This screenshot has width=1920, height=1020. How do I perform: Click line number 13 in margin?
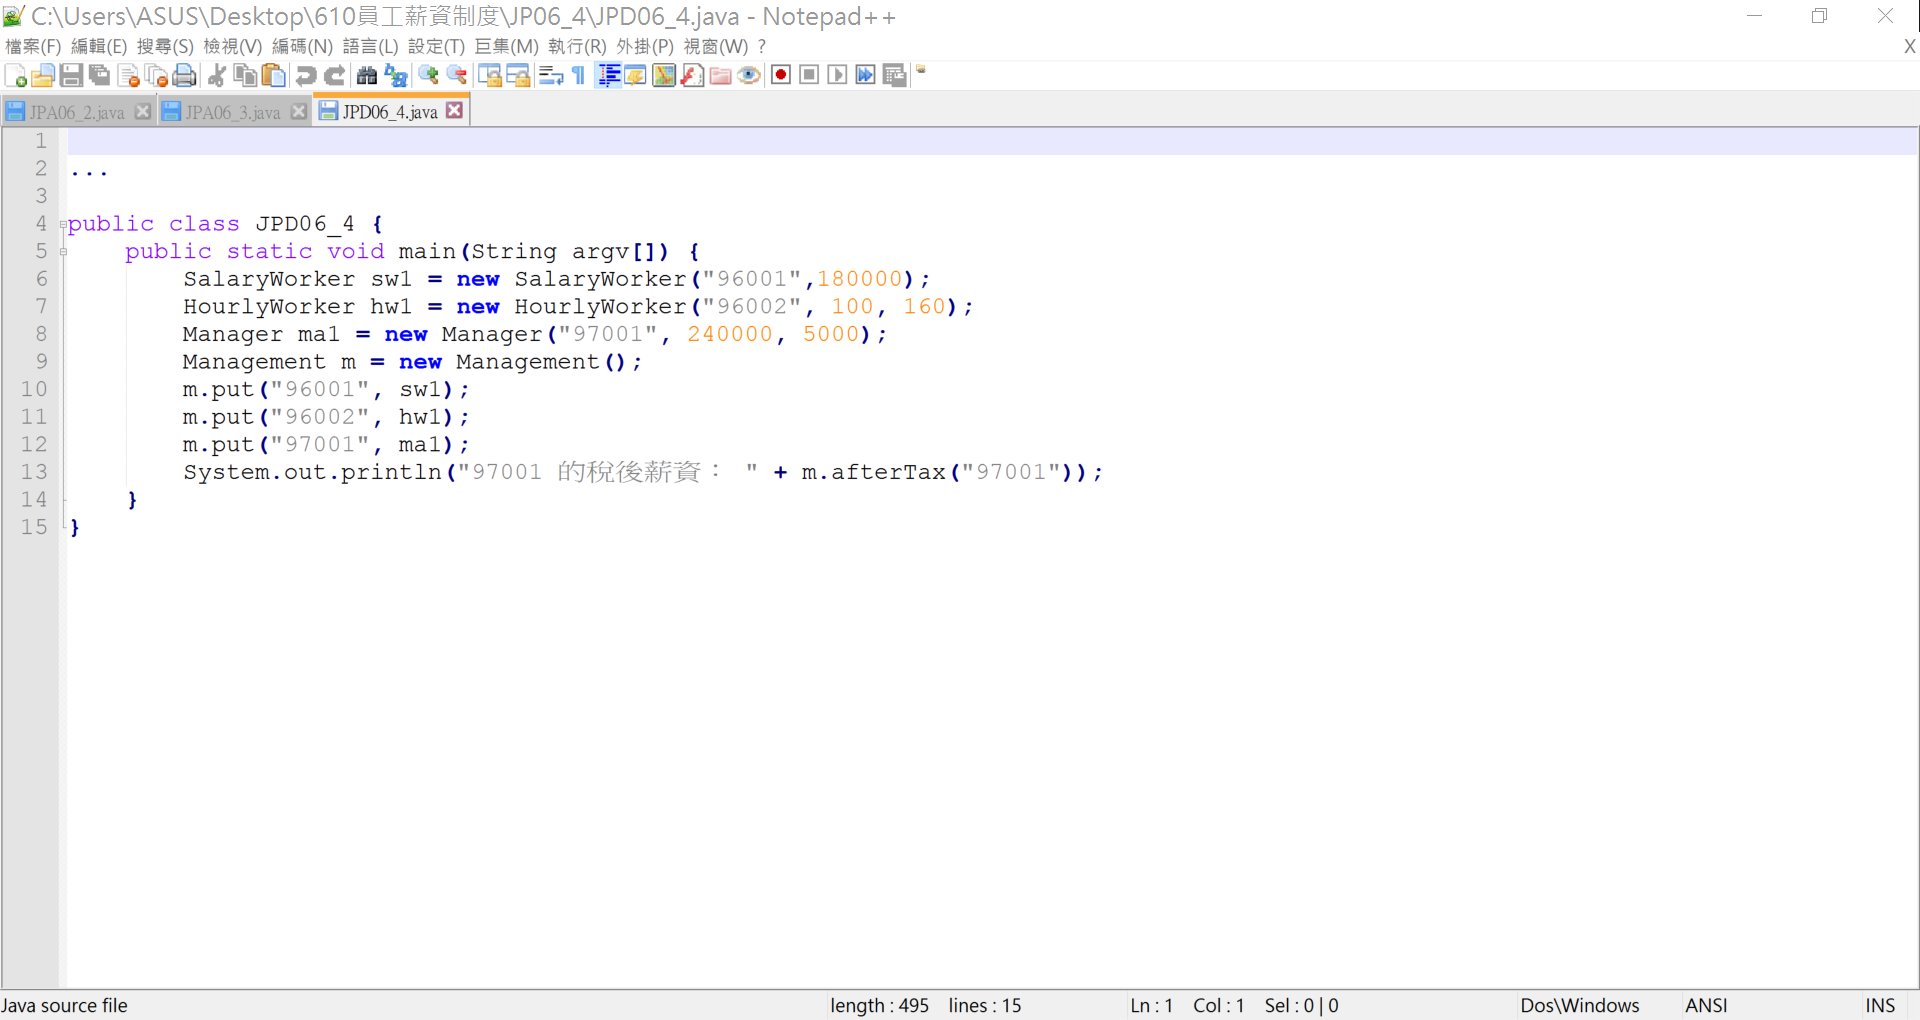pos(34,472)
